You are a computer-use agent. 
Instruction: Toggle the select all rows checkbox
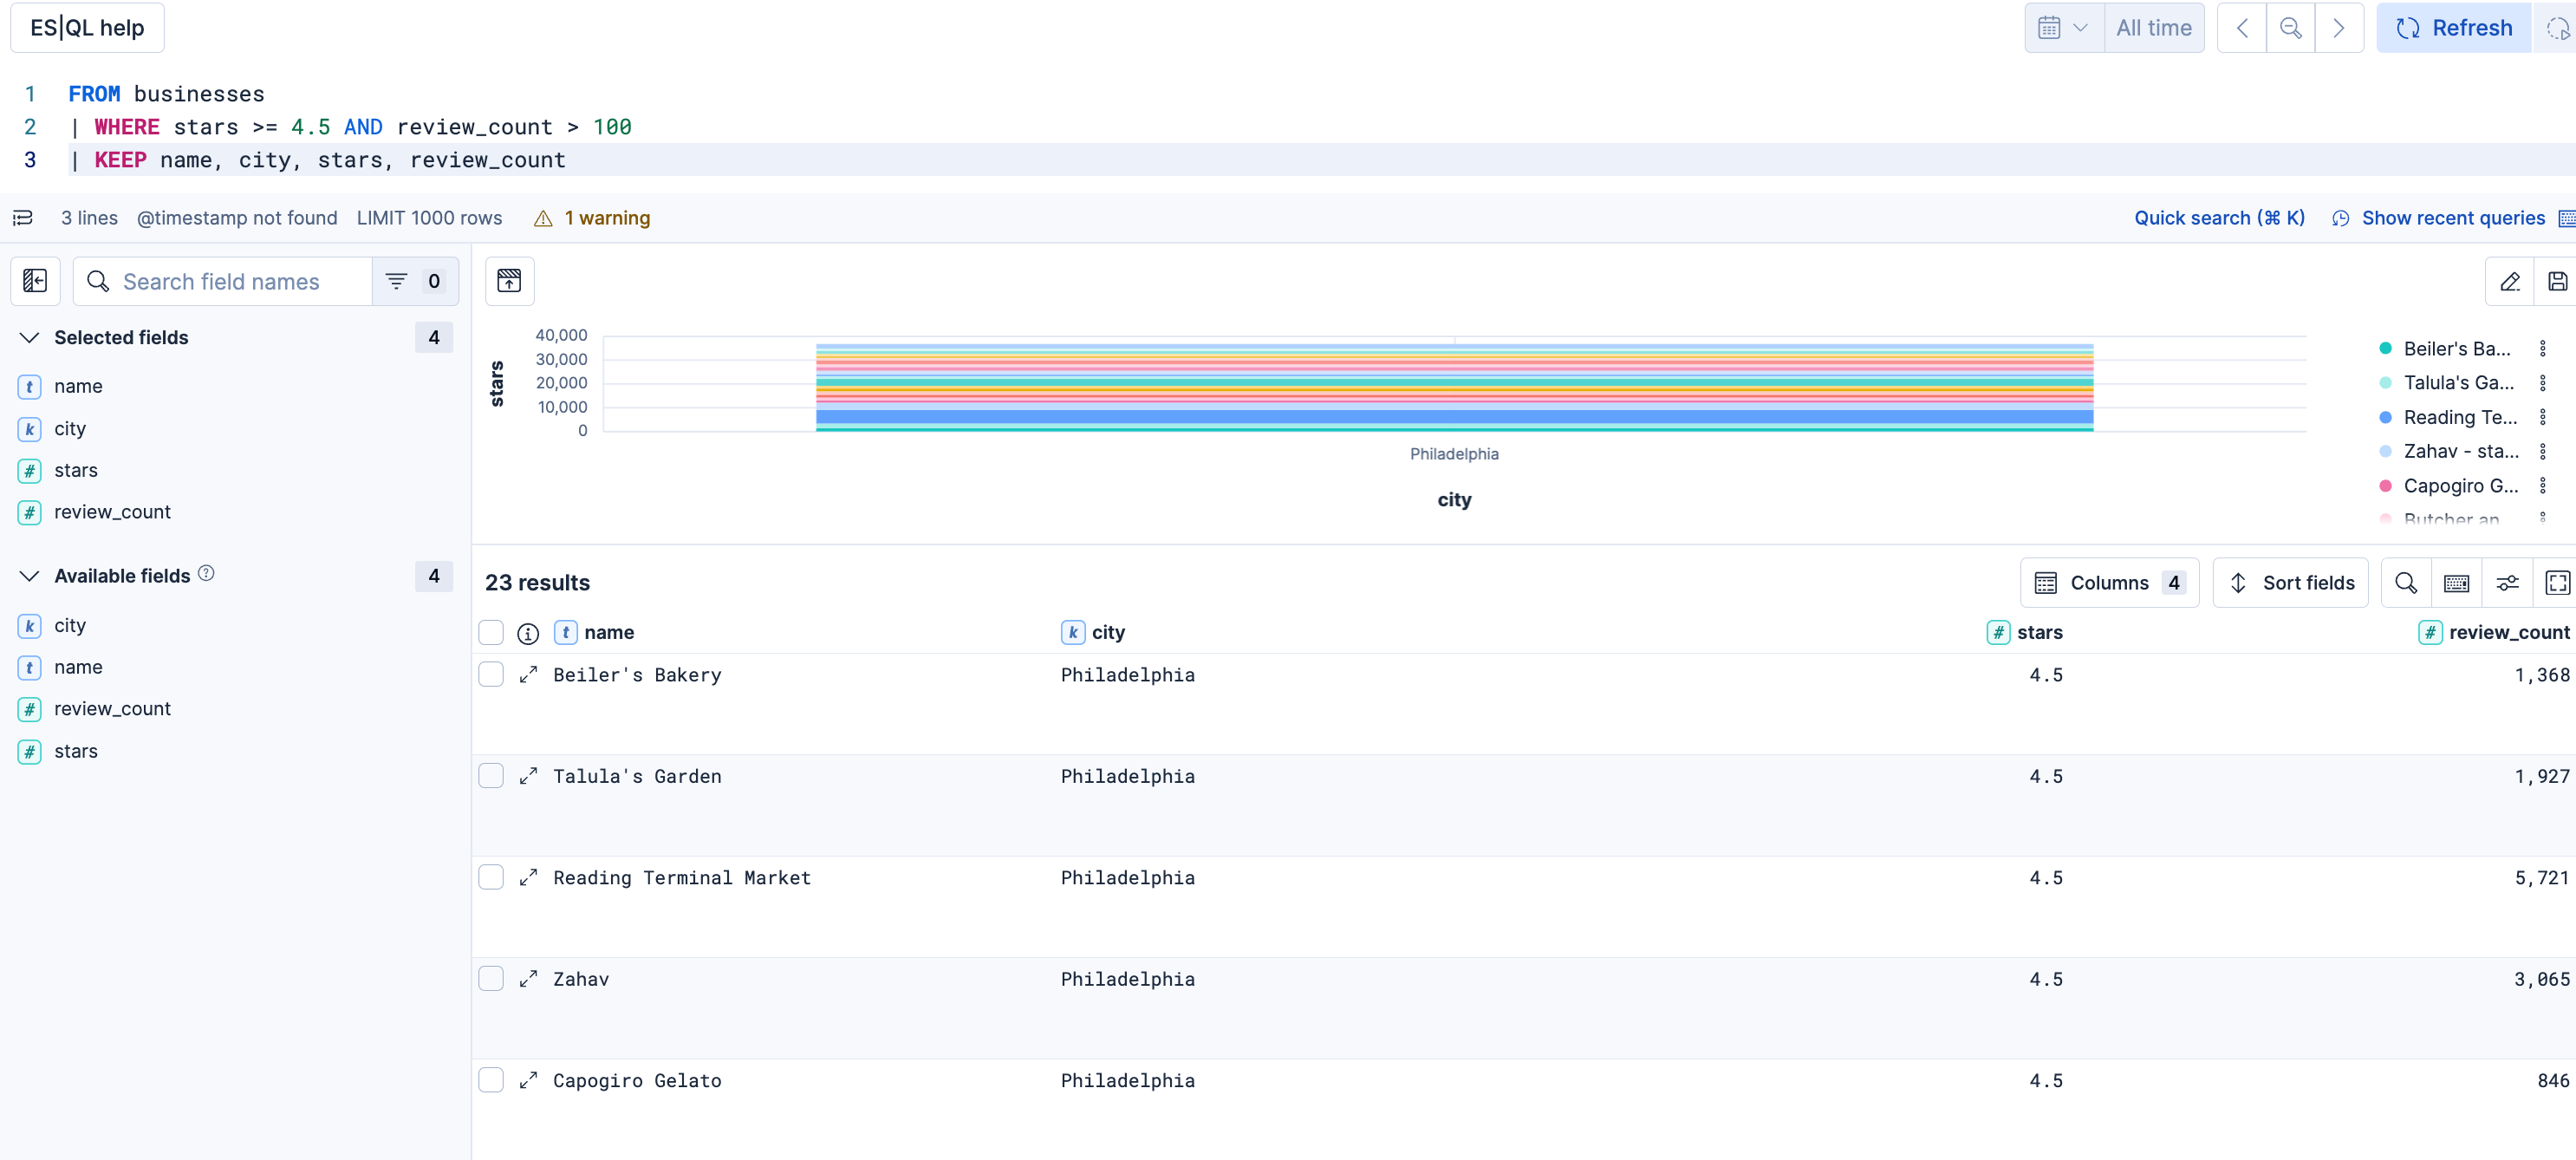click(491, 632)
